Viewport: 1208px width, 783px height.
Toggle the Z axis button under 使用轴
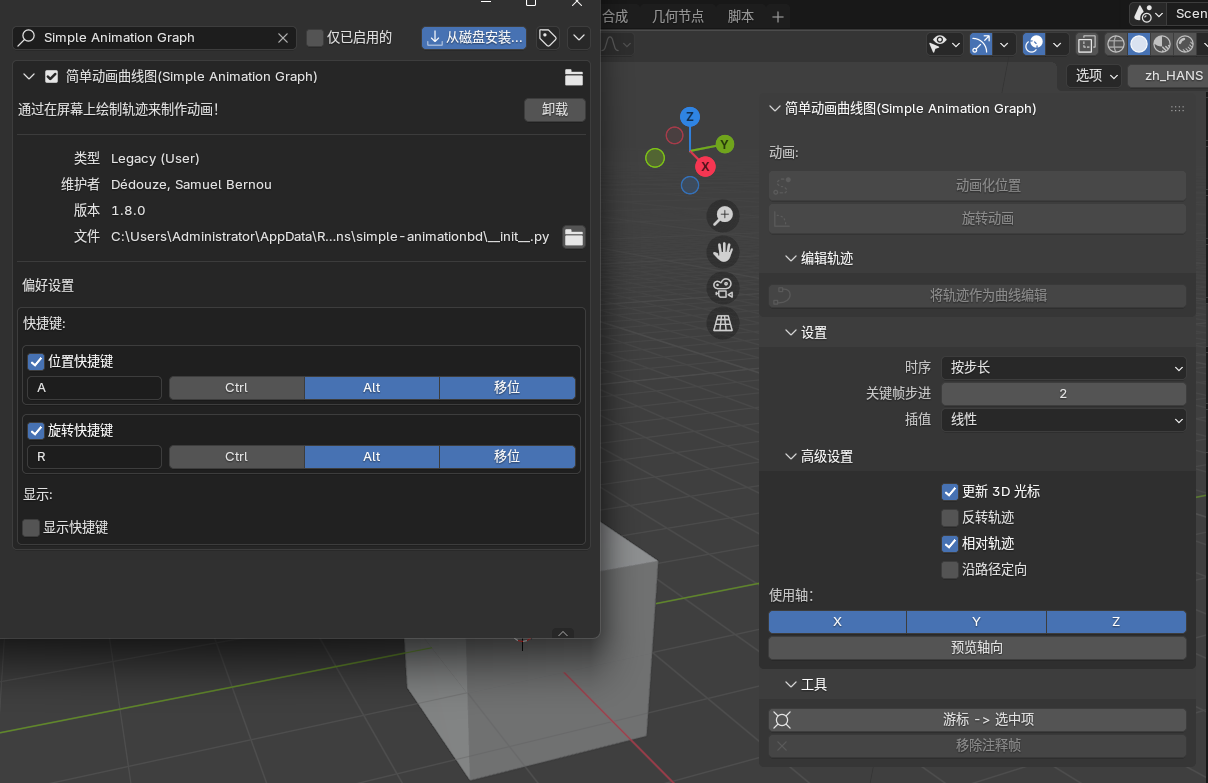[1116, 622]
